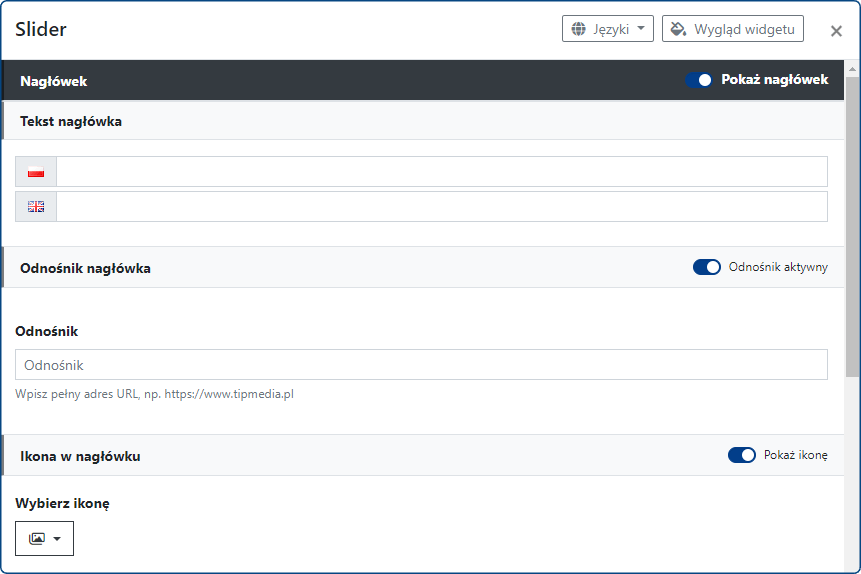Click the UK flag icon
Viewport: 861px width, 574px height.
[36, 207]
